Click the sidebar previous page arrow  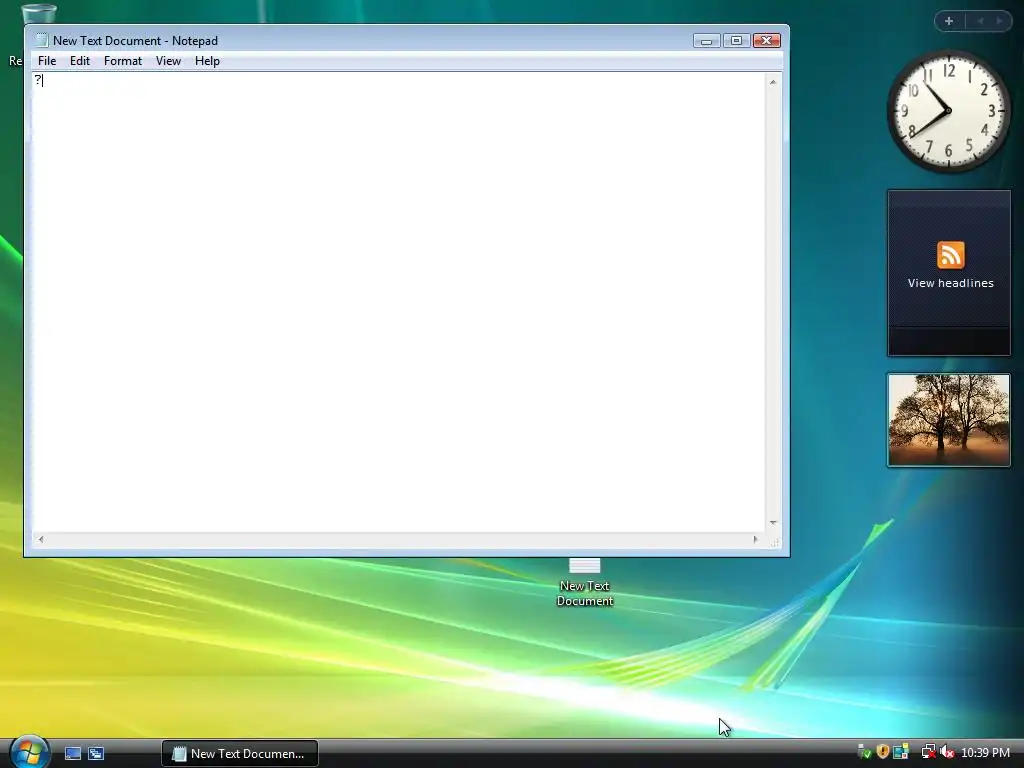point(980,21)
